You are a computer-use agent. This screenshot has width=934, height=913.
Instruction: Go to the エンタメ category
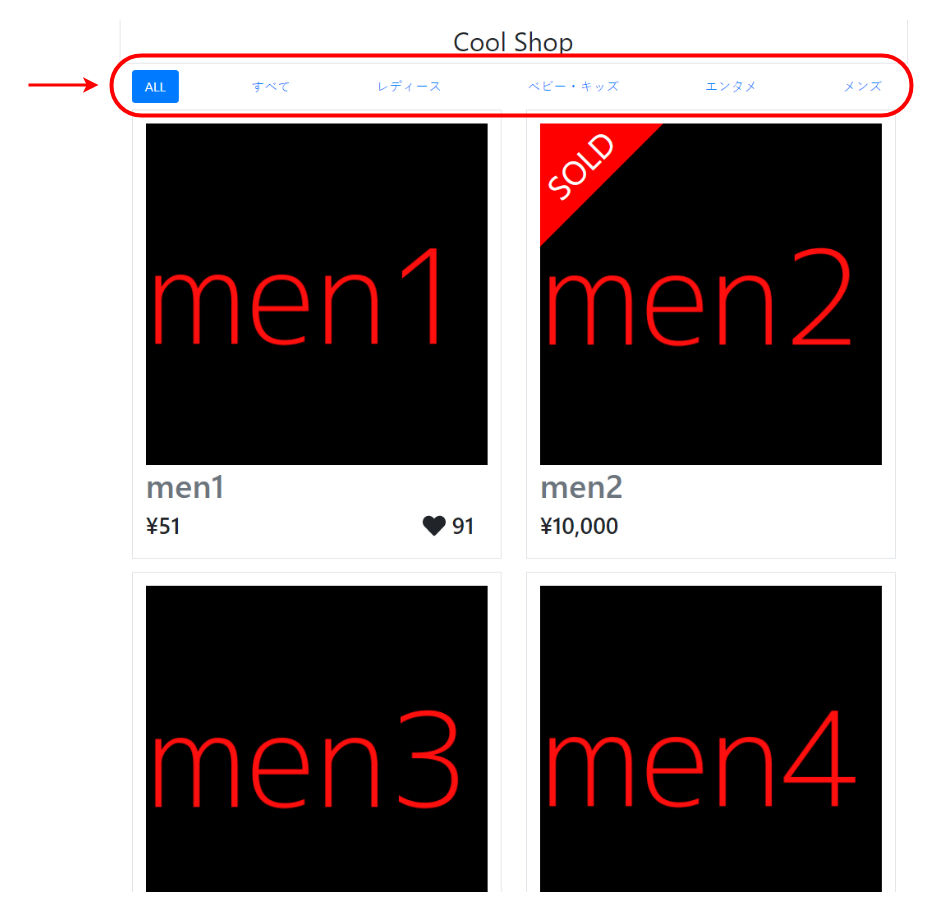click(730, 86)
